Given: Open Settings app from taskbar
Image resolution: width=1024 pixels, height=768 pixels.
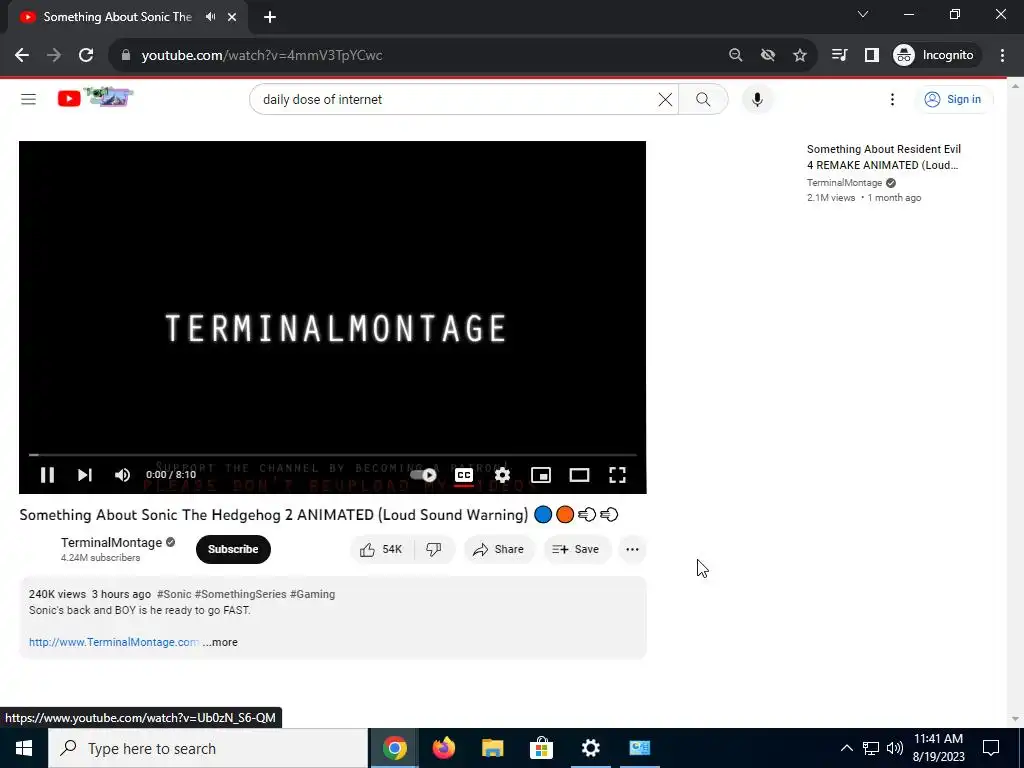Looking at the screenshot, I should [x=590, y=748].
